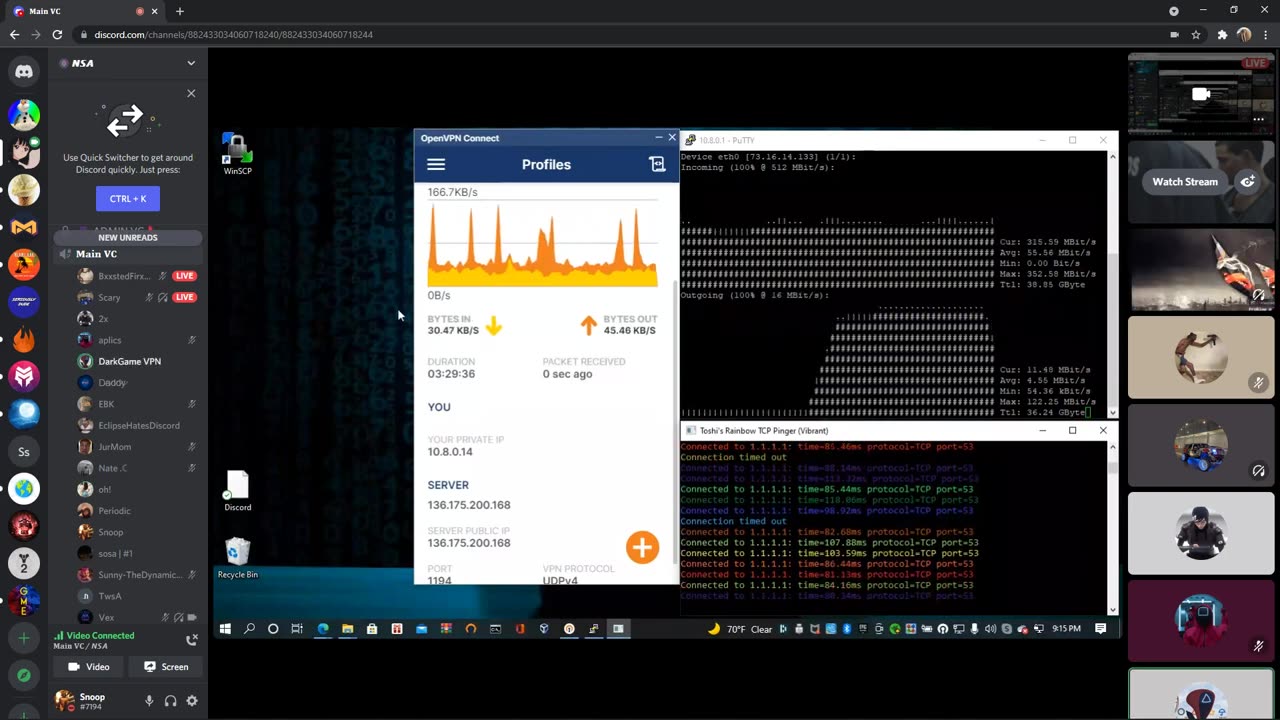Open File Explorer from the taskbar

tap(347, 629)
